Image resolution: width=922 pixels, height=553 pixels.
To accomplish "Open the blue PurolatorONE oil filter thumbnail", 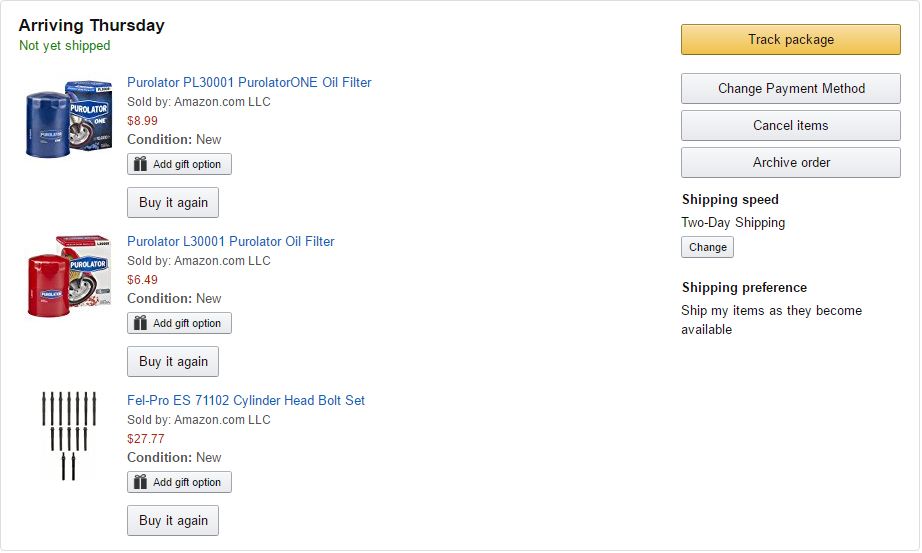I will pos(69,119).
